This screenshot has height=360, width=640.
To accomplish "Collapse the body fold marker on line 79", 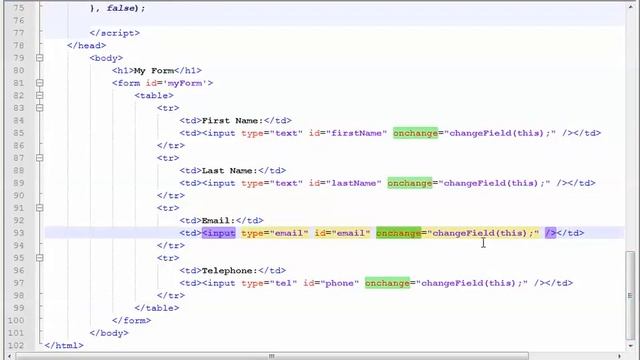I will [x=40, y=58].
